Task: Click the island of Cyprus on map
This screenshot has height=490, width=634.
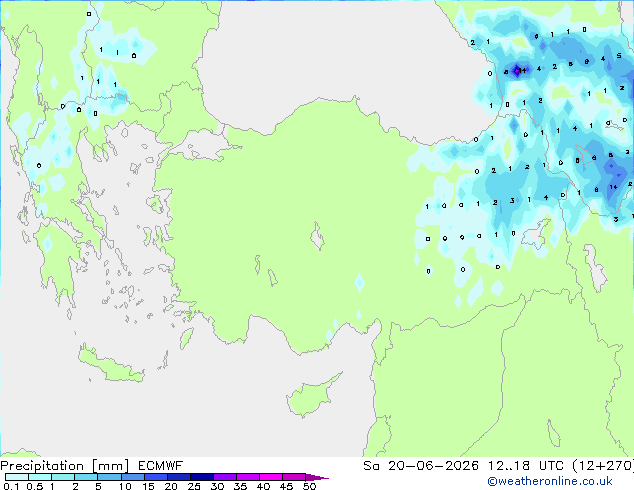Action: coord(312,394)
